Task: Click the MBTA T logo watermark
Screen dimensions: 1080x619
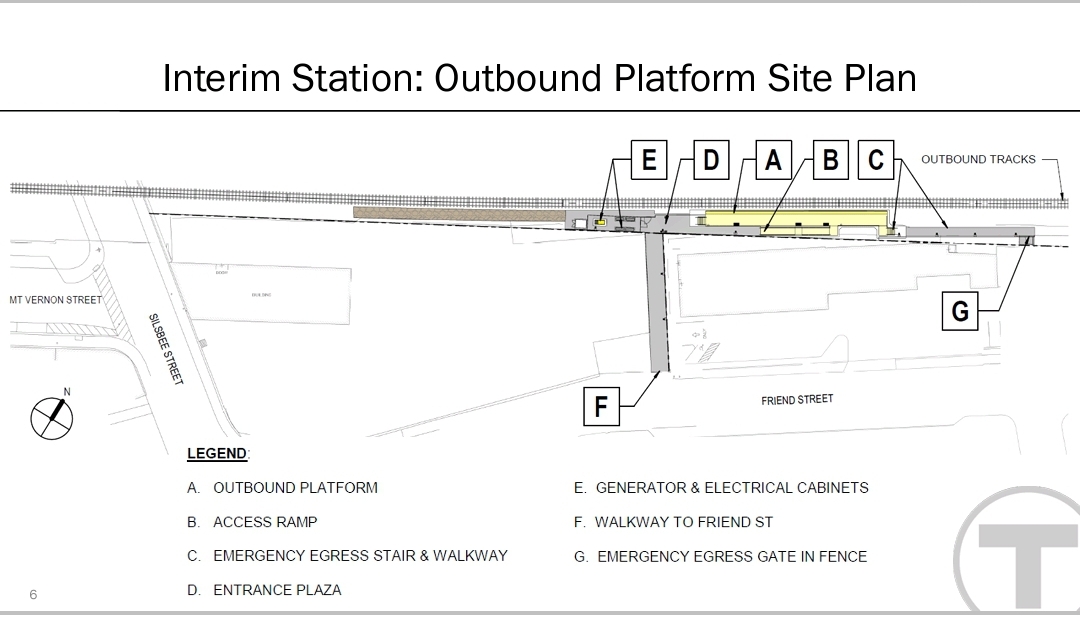Action: [1020, 550]
